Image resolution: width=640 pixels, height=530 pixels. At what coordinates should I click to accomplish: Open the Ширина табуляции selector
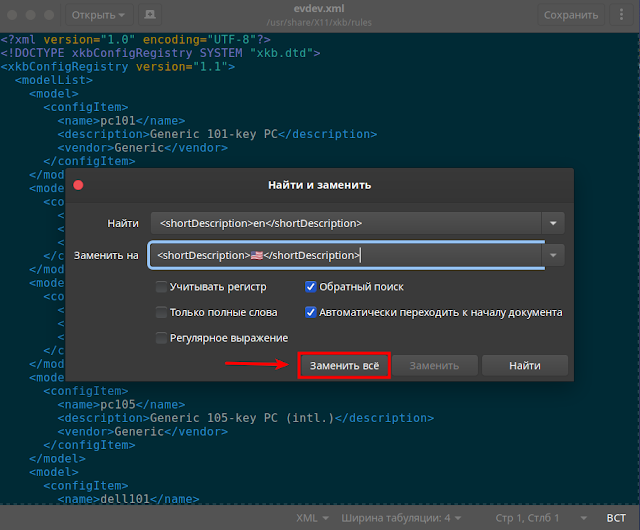(401, 518)
